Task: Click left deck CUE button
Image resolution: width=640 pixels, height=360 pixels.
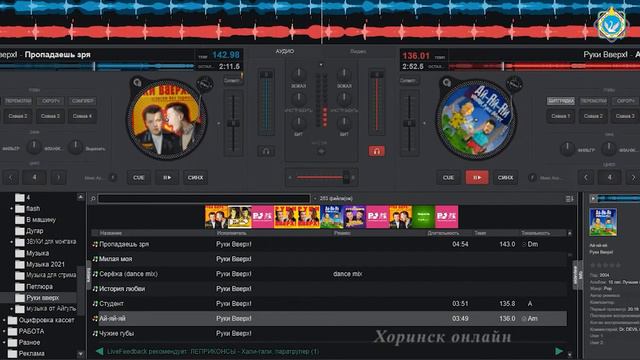Action: [x=139, y=178]
